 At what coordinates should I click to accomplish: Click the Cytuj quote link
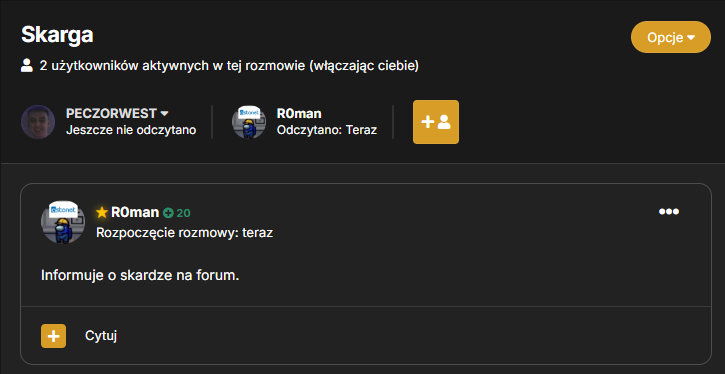[x=101, y=336]
